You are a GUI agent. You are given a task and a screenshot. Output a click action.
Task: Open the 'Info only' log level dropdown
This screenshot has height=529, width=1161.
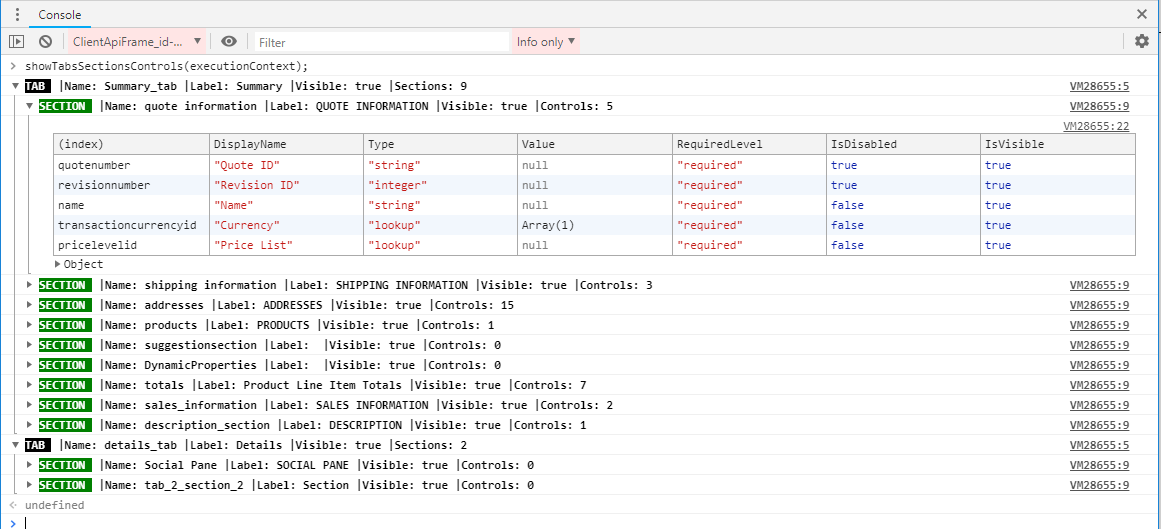coord(545,42)
